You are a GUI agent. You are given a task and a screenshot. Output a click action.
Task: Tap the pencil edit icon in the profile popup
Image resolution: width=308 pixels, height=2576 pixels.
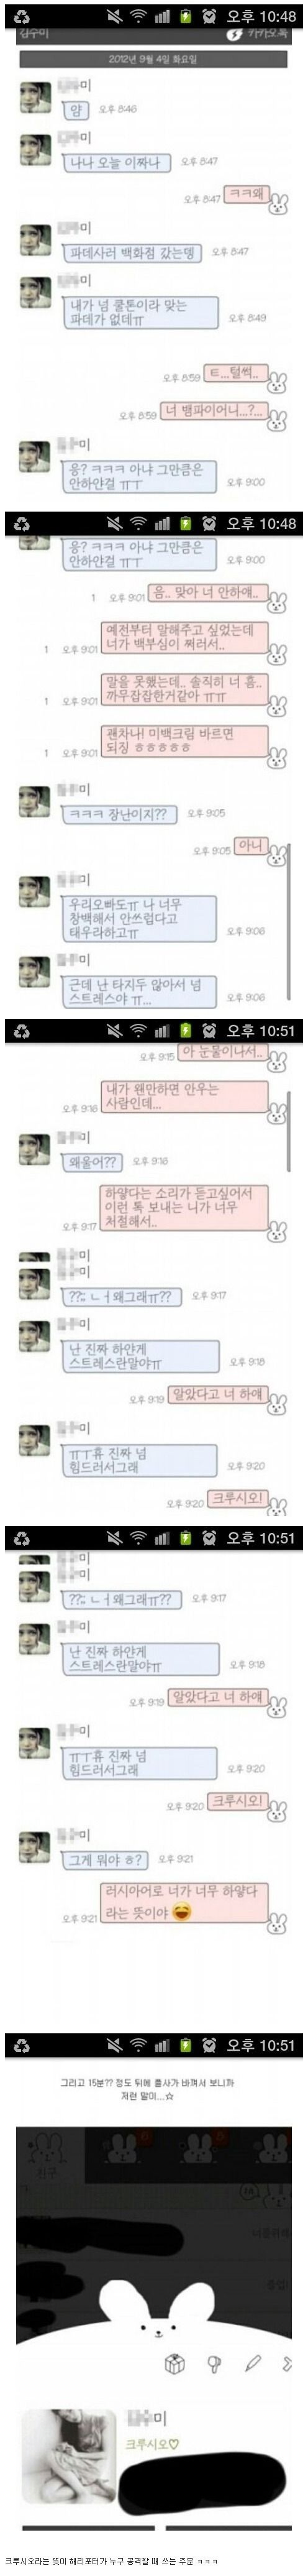252,2364
